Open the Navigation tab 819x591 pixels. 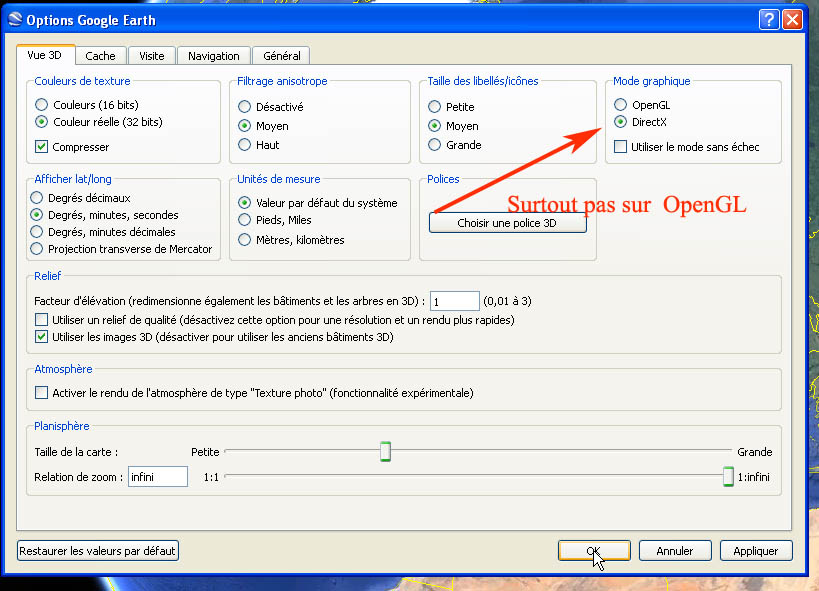click(214, 56)
